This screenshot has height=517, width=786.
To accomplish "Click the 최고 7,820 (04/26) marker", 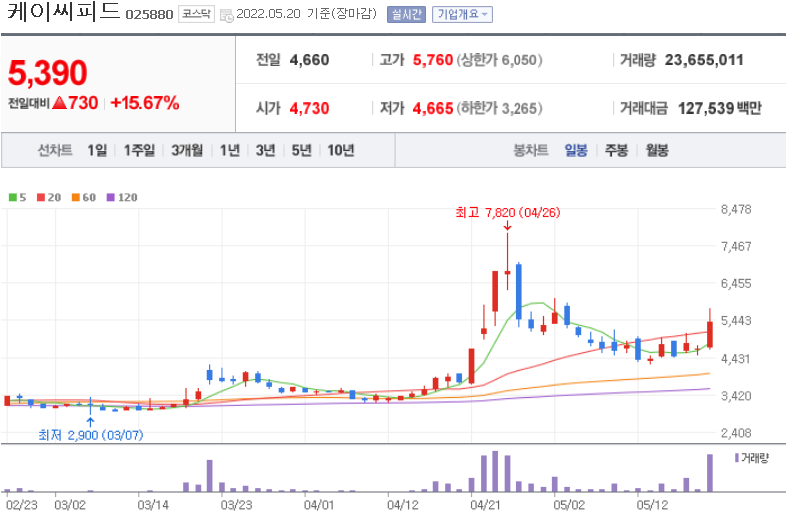I will pos(508,213).
